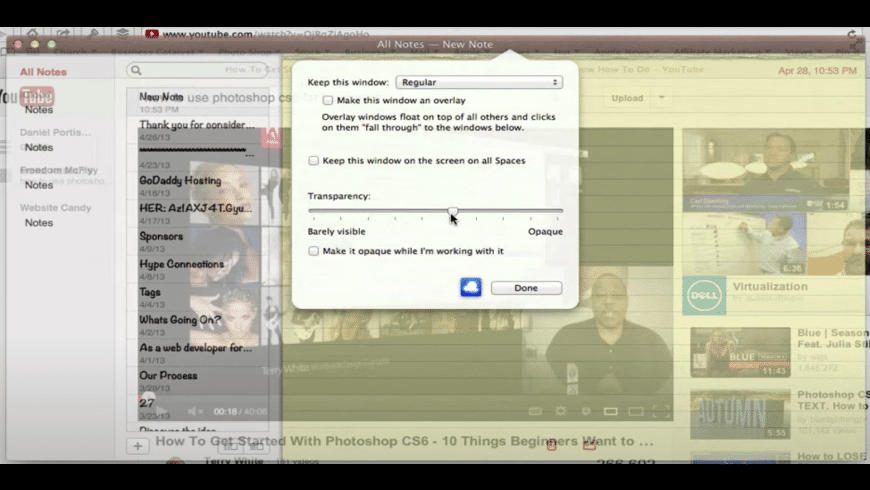
Task: Open the 'As a web developer for...' note
Action: (198, 353)
